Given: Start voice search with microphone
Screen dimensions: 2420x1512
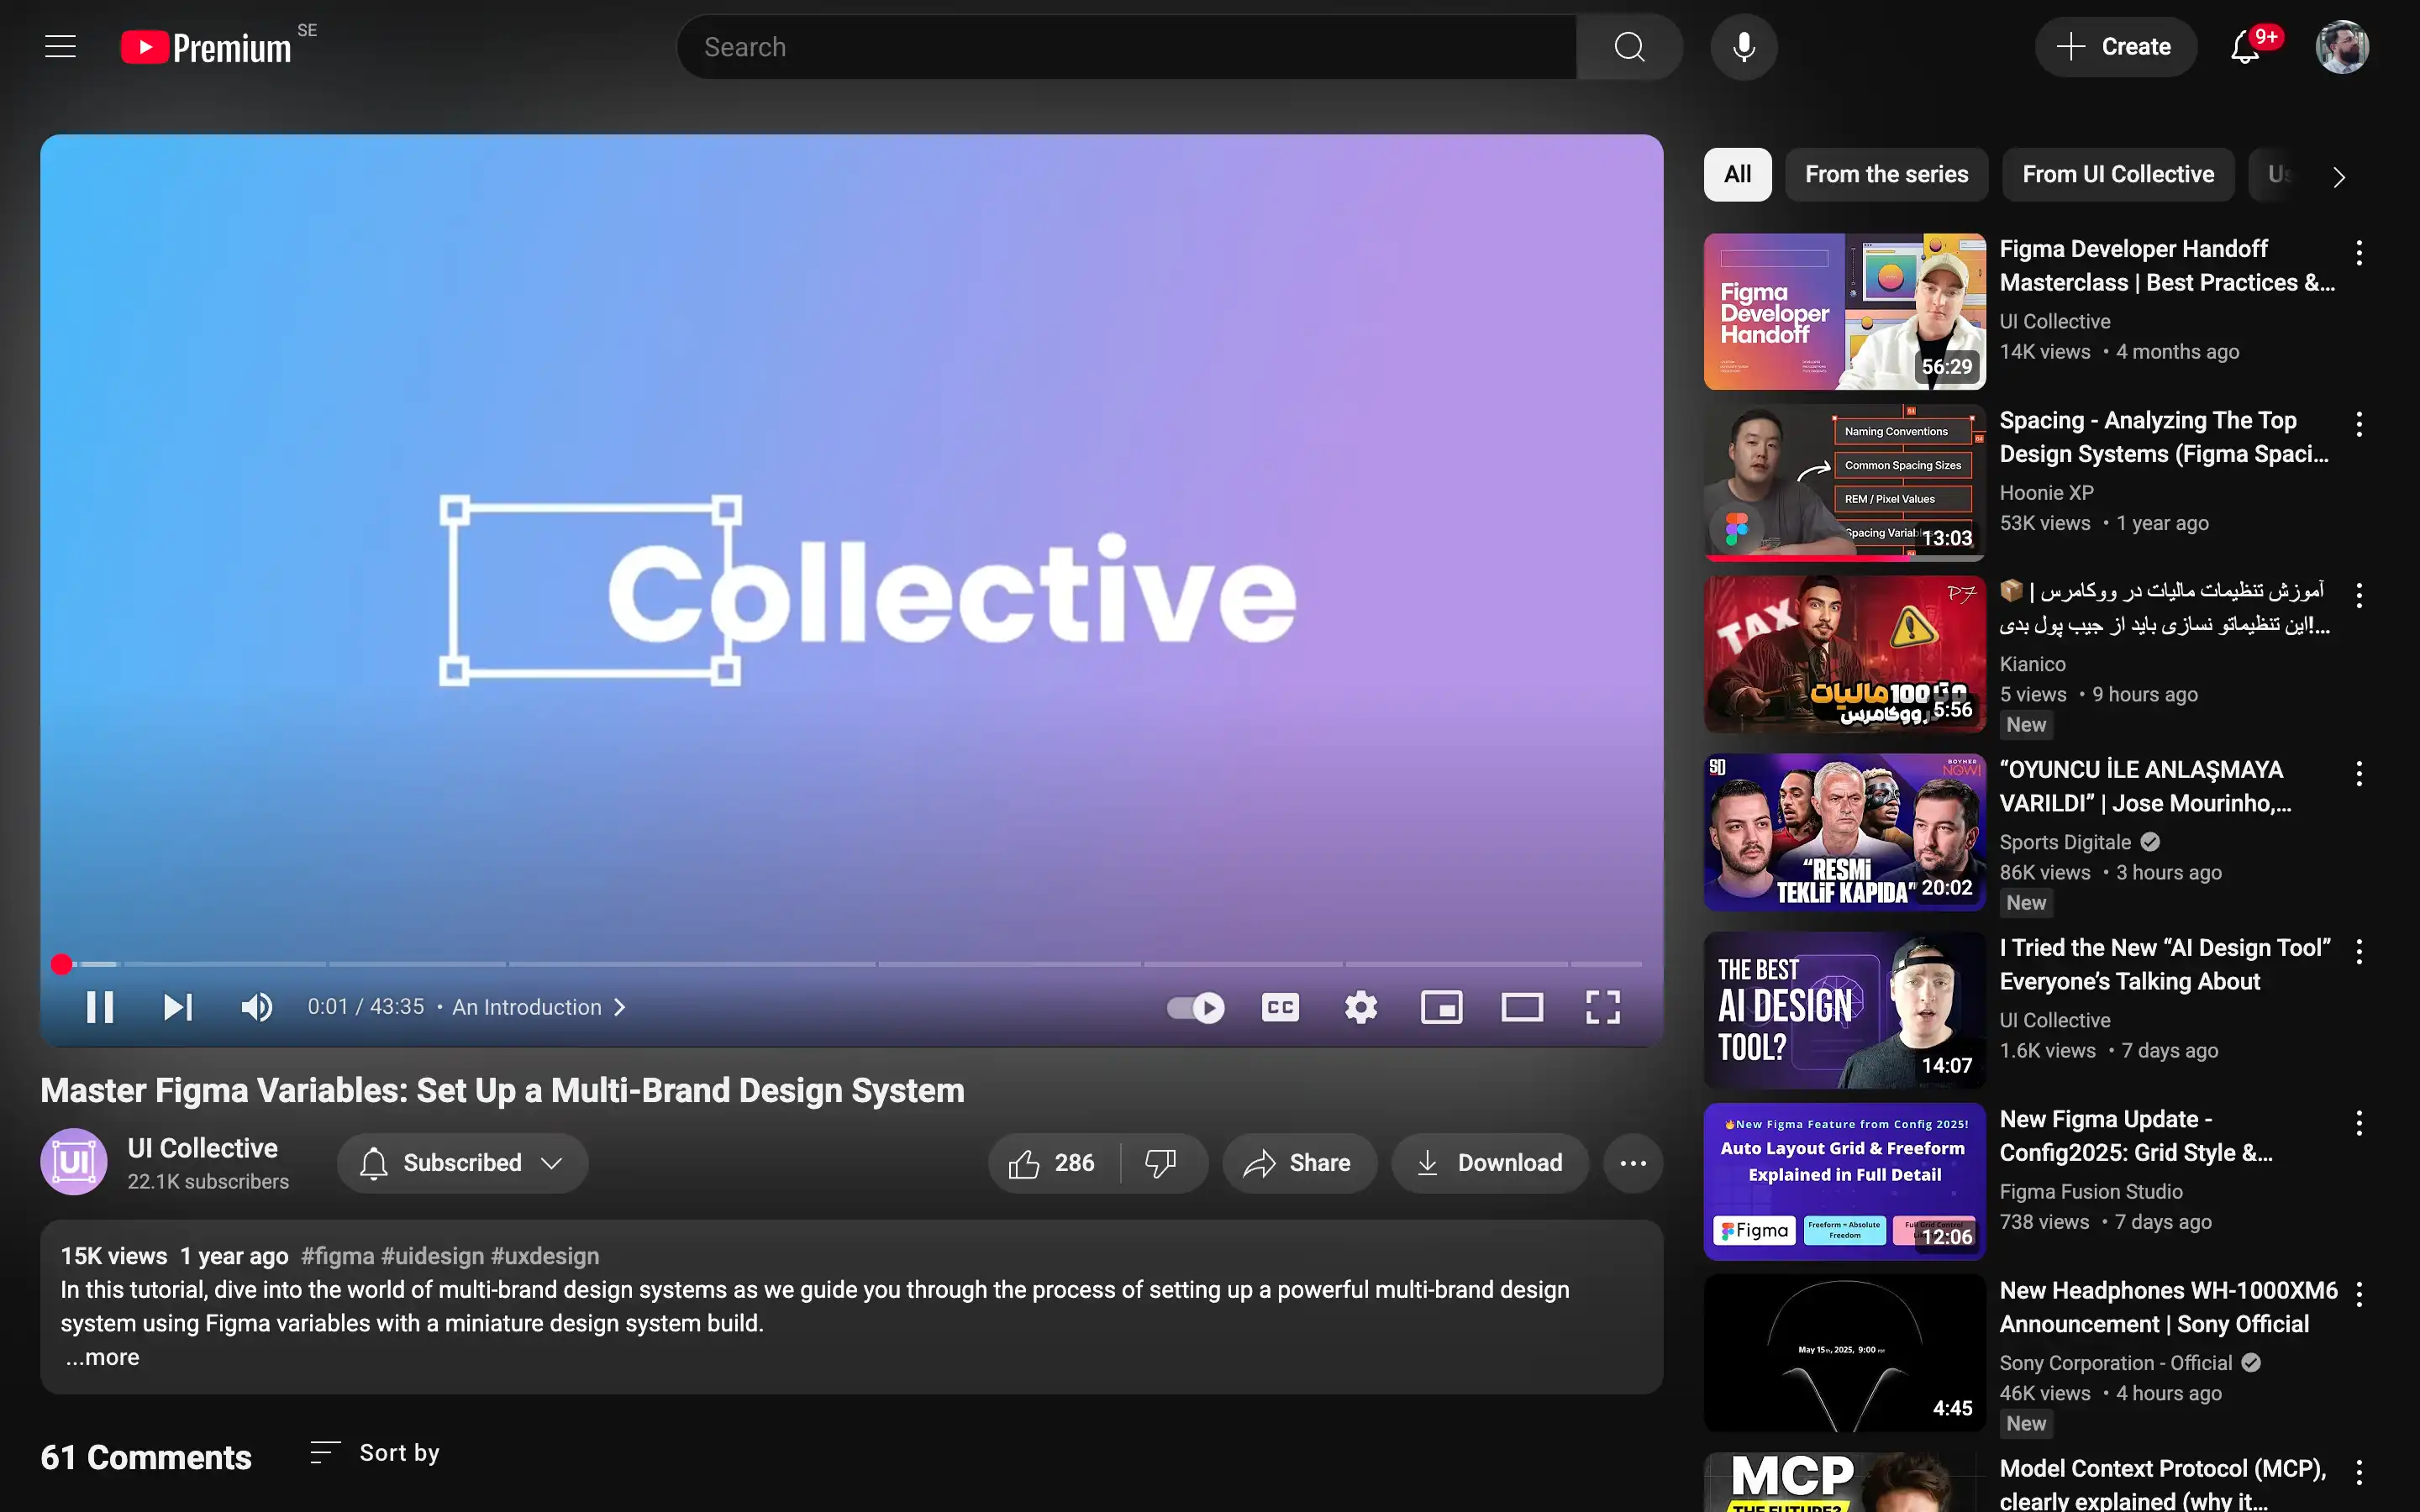Looking at the screenshot, I should (1743, 47).
